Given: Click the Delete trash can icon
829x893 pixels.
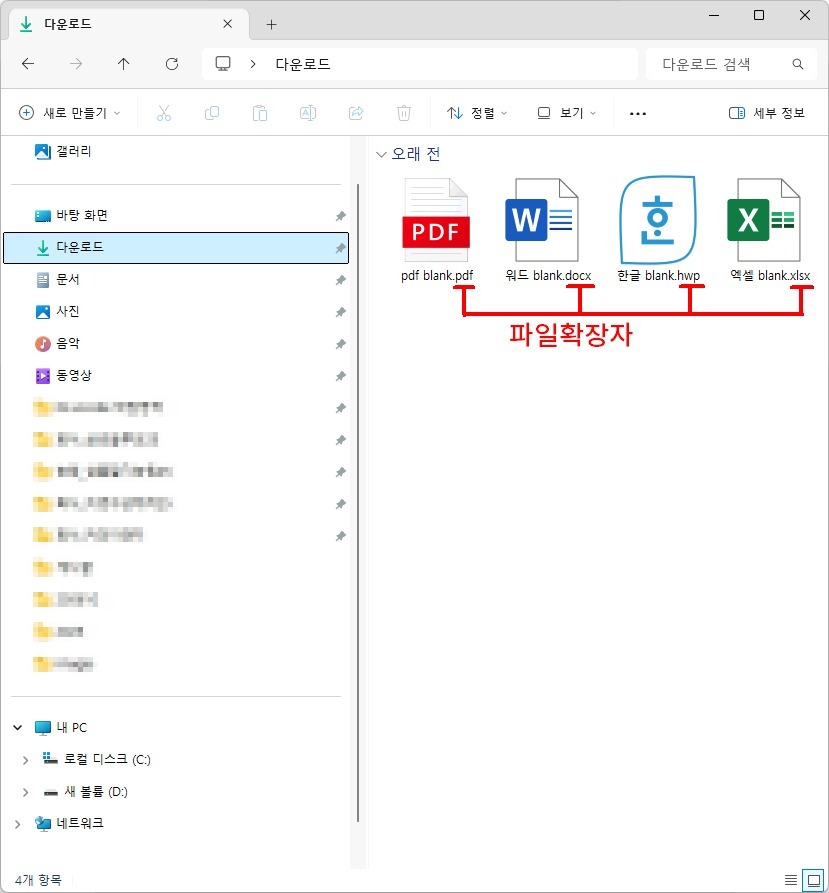Looking at the screenshot, I should point(404,113).
